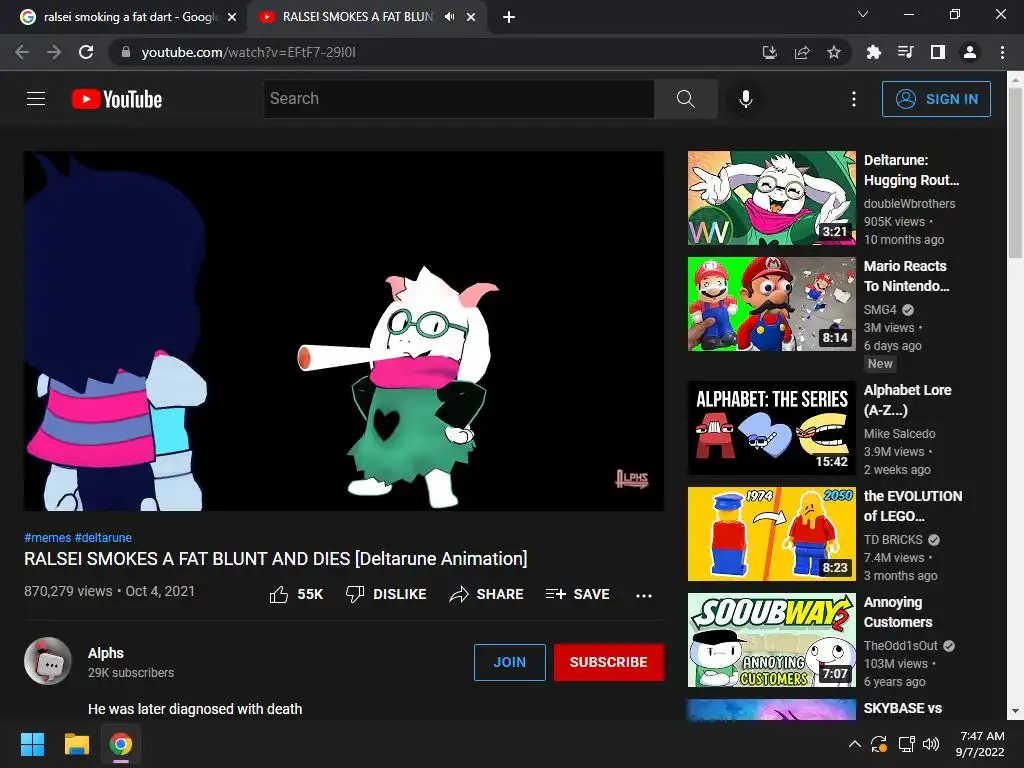Open Chrome three-dot menu
Viewport: 1024px width, 768px height.
(1002, 52)
